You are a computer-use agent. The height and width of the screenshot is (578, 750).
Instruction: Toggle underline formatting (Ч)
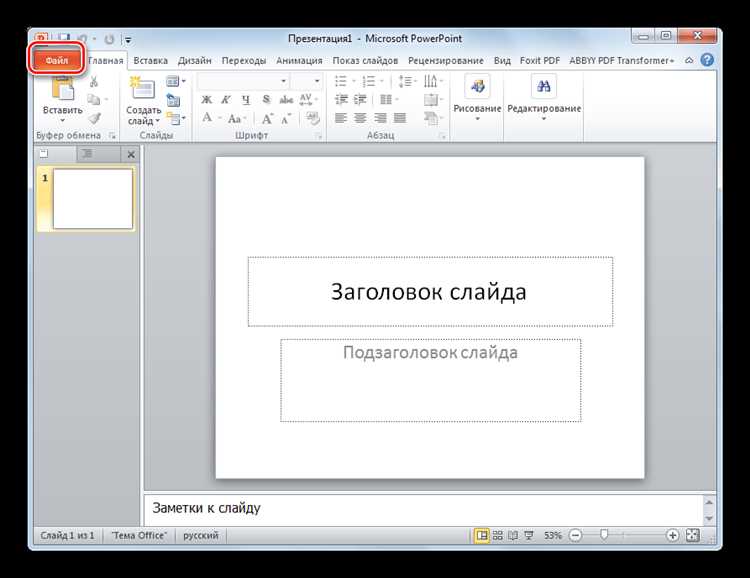247,99
